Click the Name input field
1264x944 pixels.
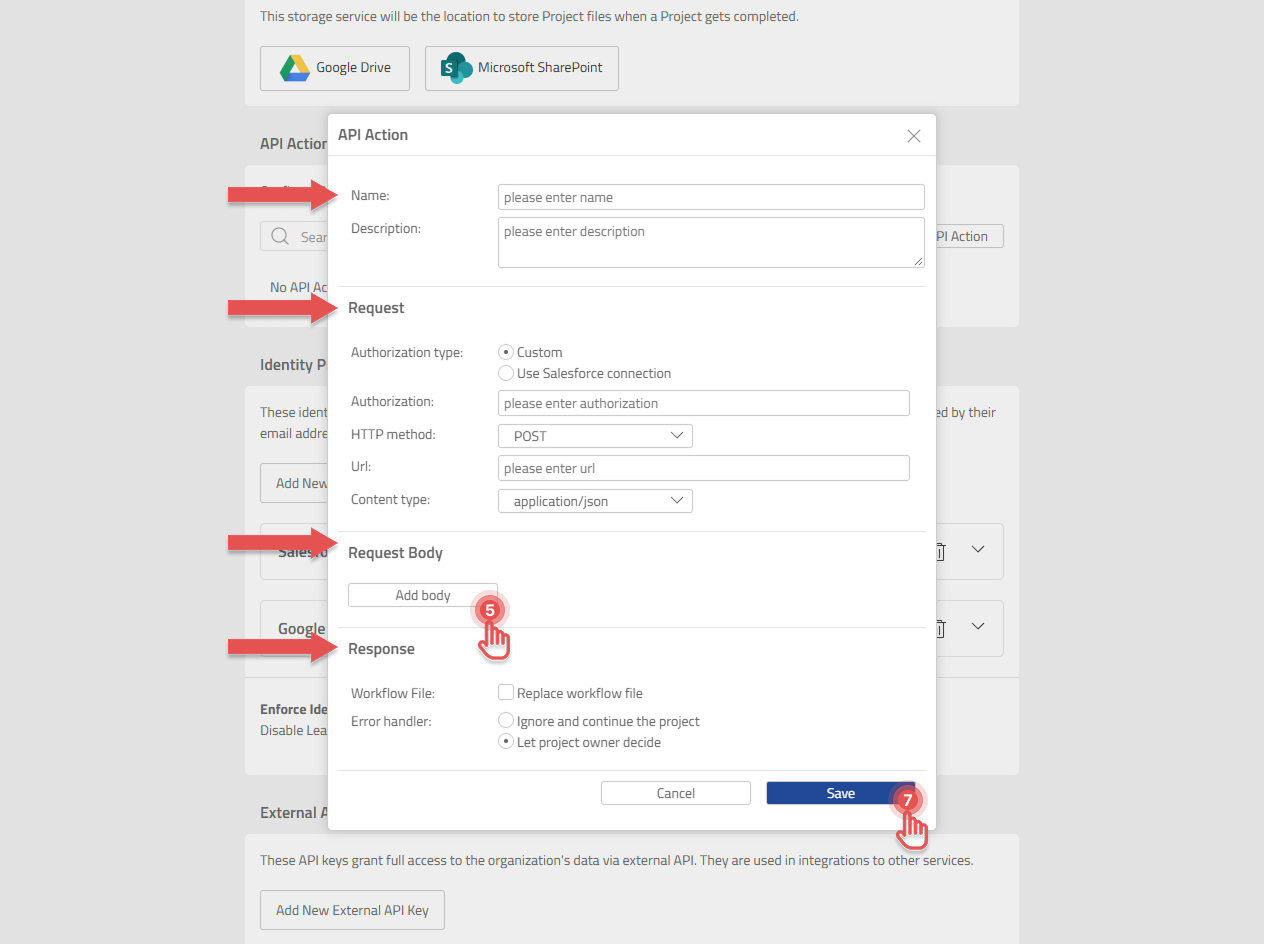pos(711,197)
